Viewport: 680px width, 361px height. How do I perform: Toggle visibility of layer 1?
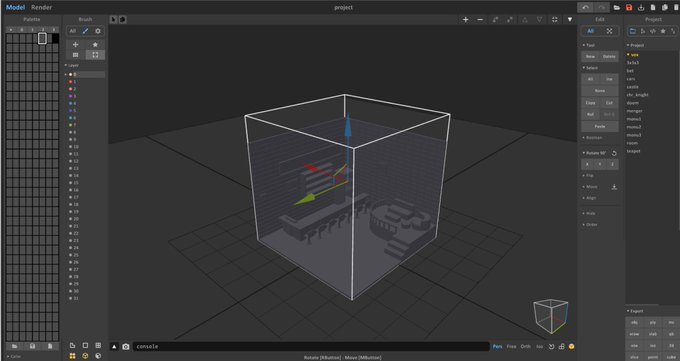[x=71, y=82]
